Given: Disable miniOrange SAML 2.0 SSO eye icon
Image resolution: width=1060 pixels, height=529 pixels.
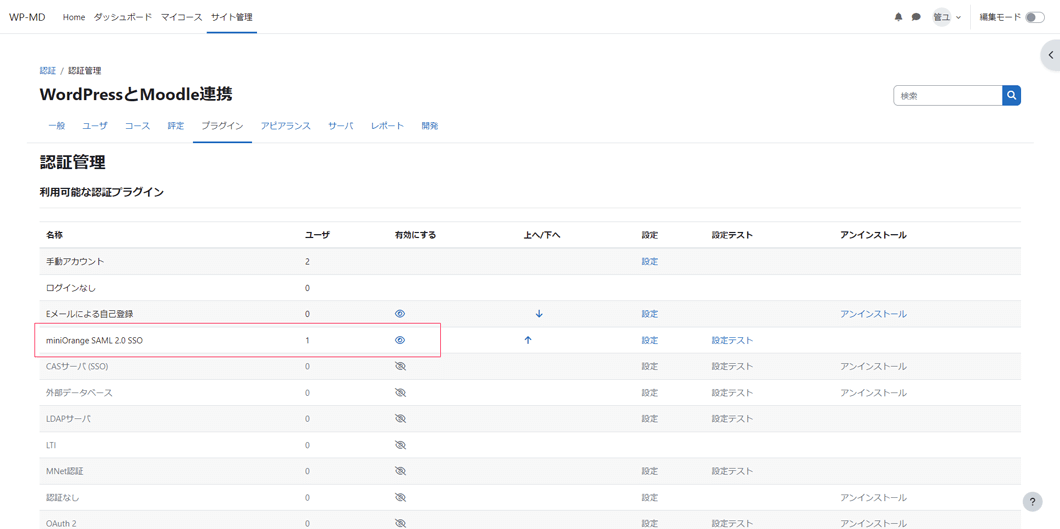Looking at the screenshot, I should click(400, 340).
